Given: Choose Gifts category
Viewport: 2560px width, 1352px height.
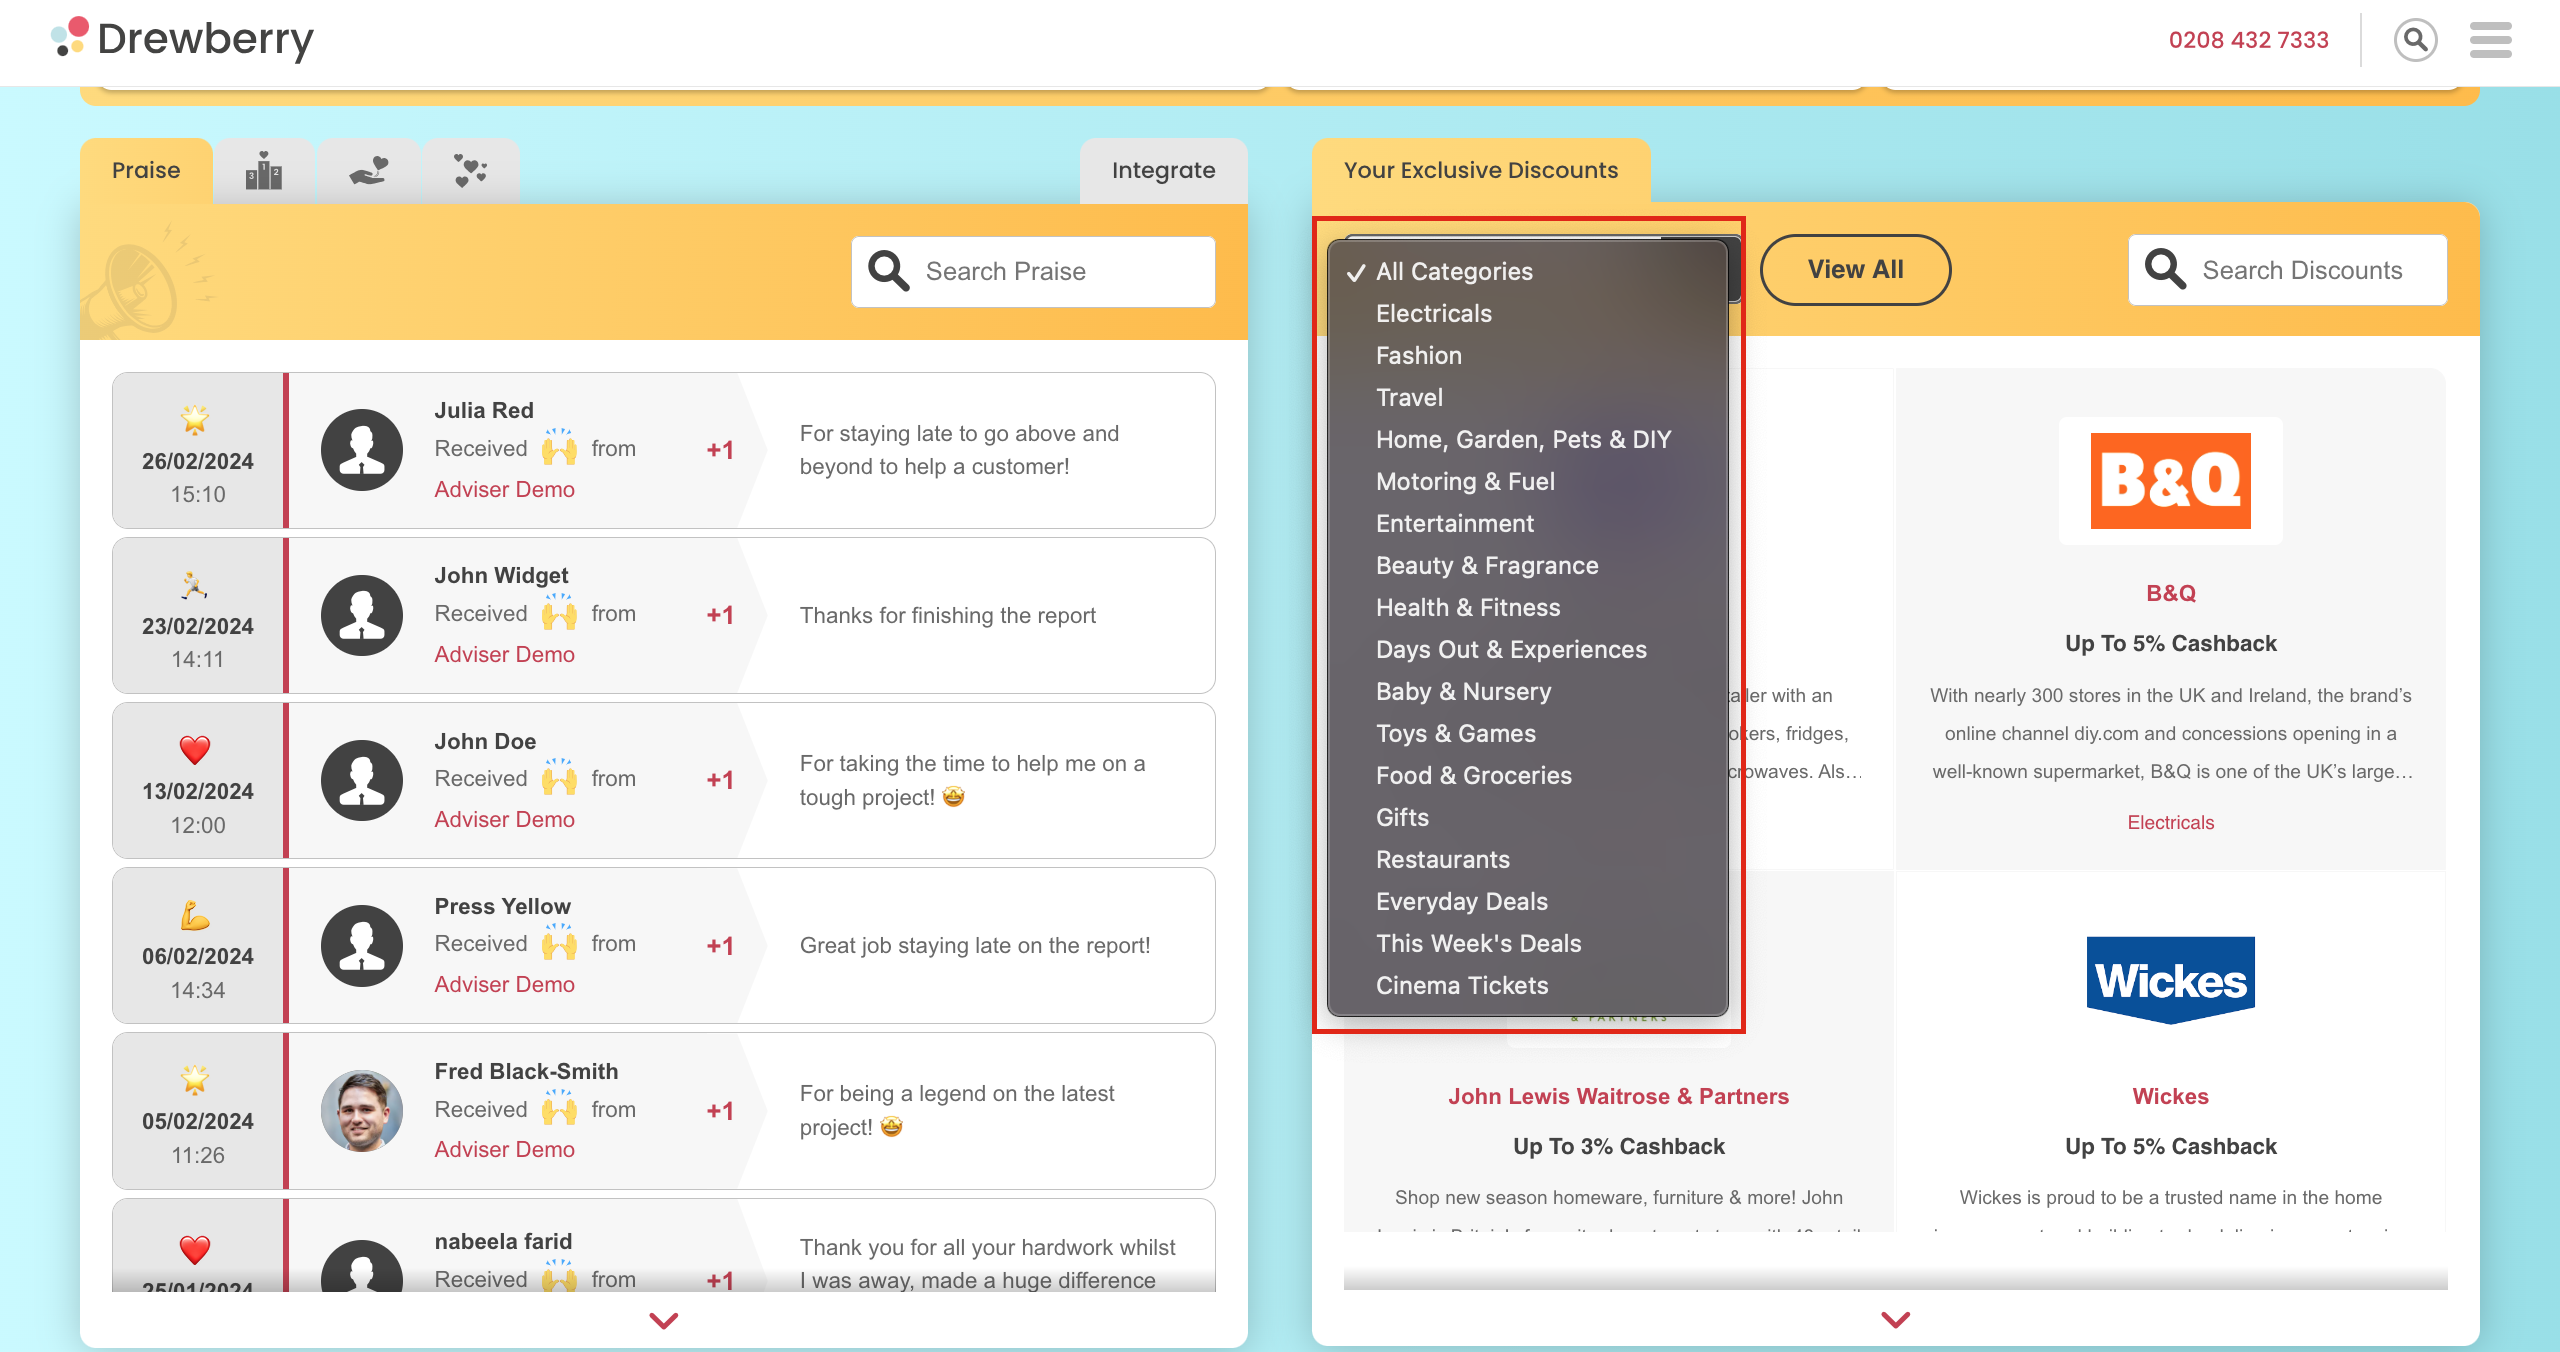Looking at the screenshot, I should (1528, 818).
